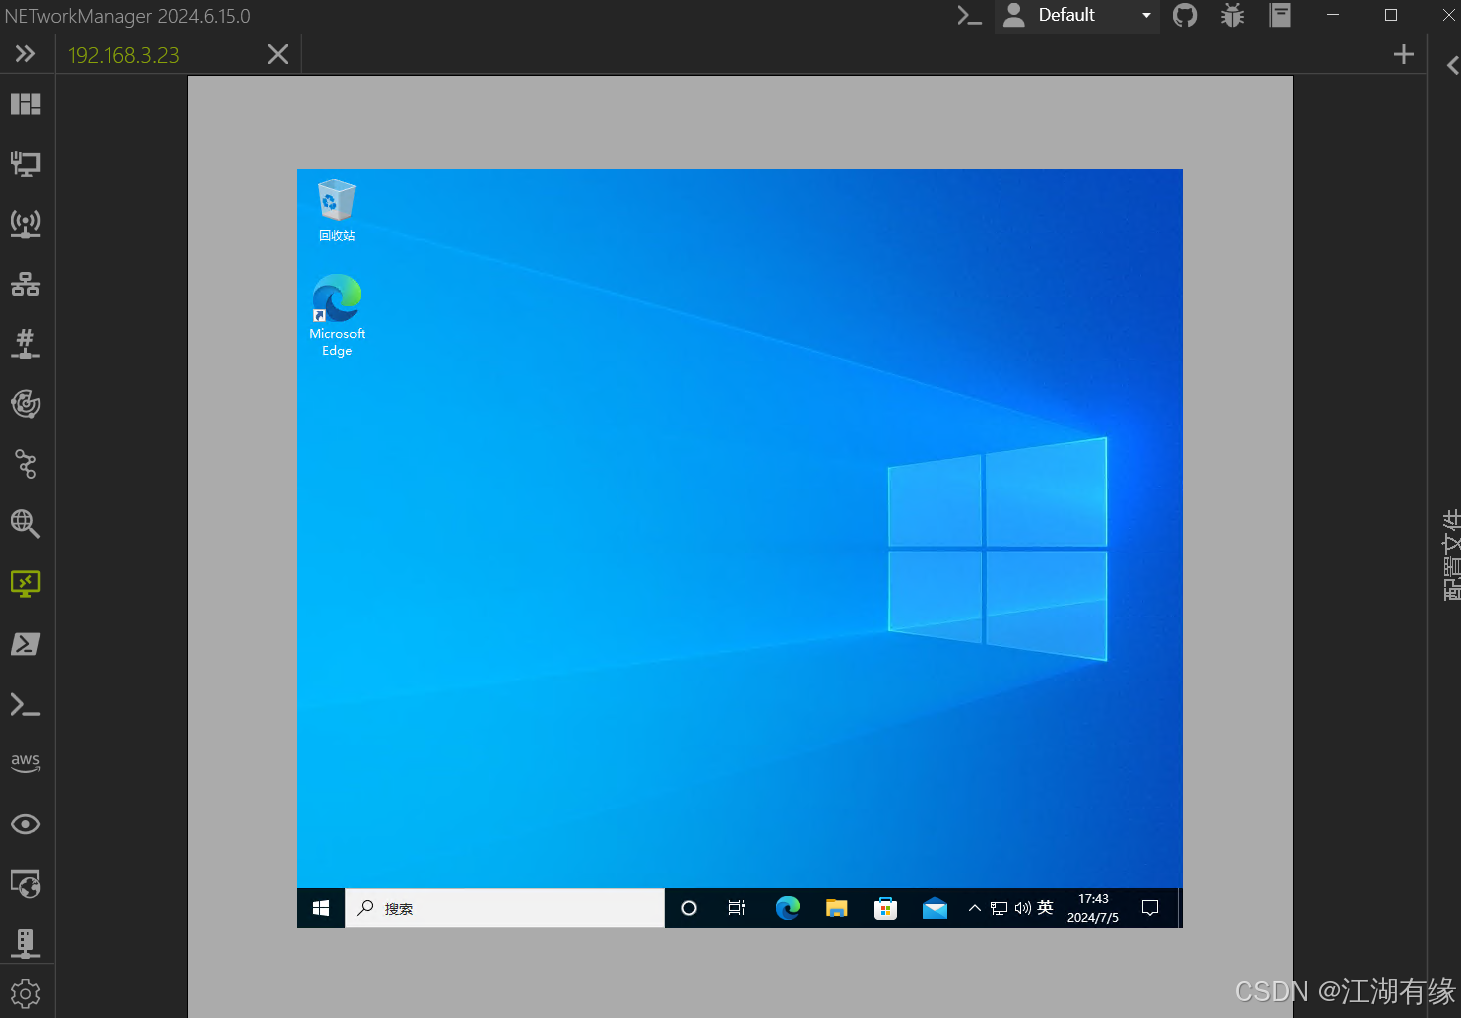Open the AWS Session Manager icon
This screenshot has width=1461, height=1018.
tap(26, 763)
